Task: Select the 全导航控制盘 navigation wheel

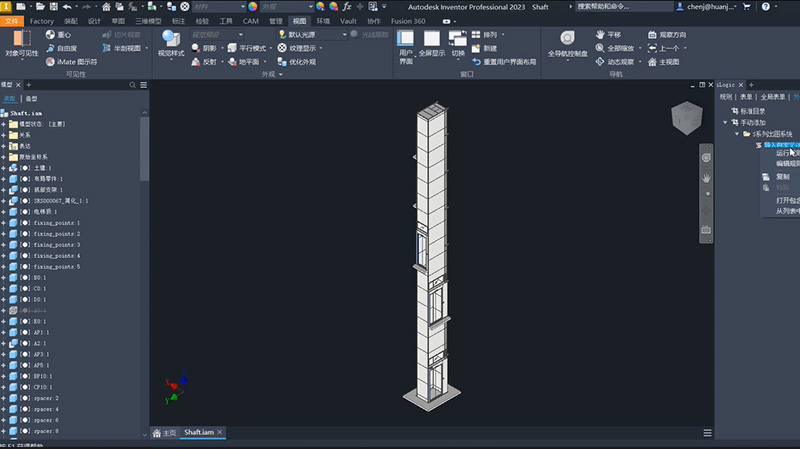Action: point(566,40)
